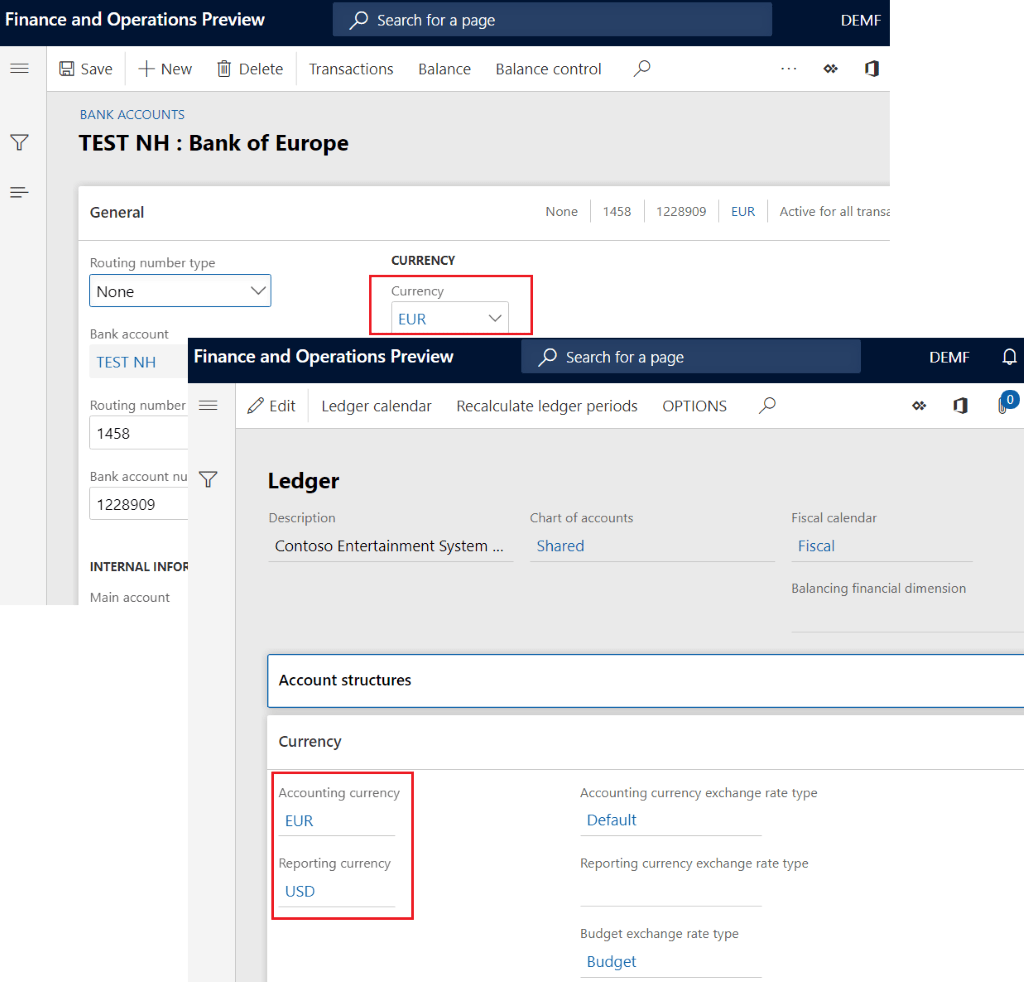Select the Edit pencil icon on the Ledger page
This screenshot has width=1024, height=982.
pos(271,405)
